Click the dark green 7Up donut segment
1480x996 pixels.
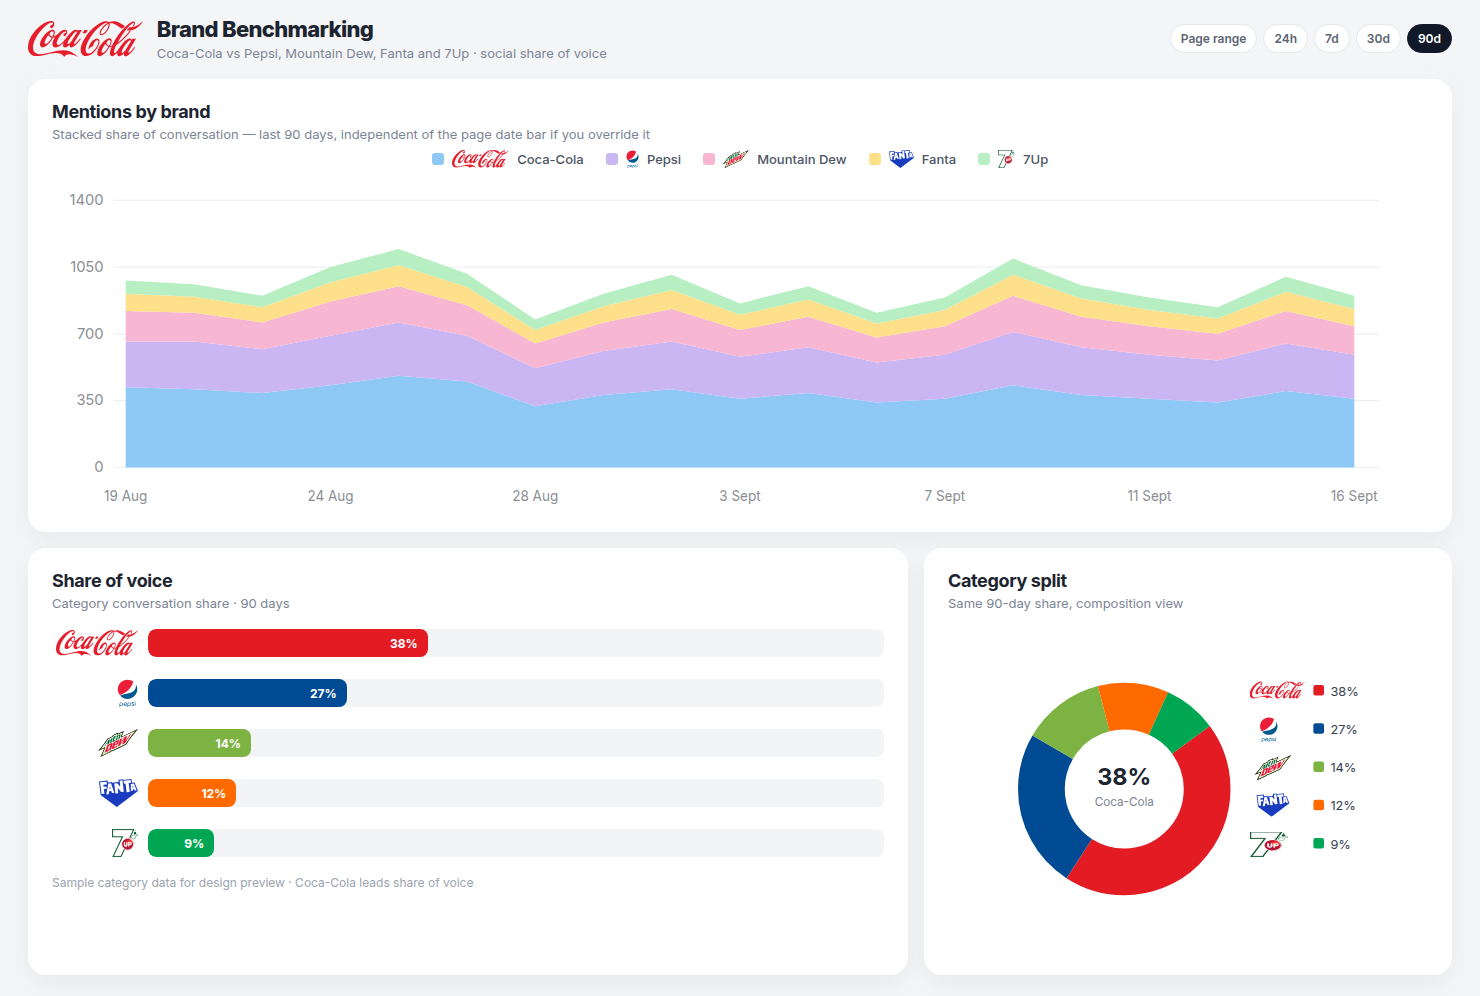pyautogui.click(x=1180, y=723)
